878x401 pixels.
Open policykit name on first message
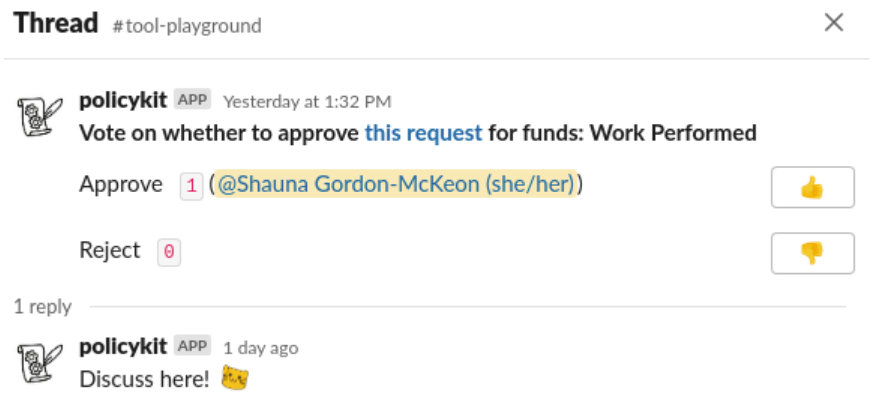[123, 100]
